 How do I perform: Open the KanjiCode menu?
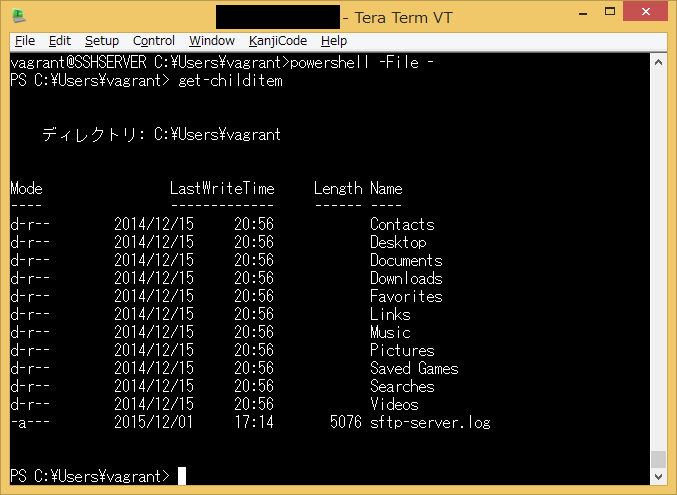point(278,41)
